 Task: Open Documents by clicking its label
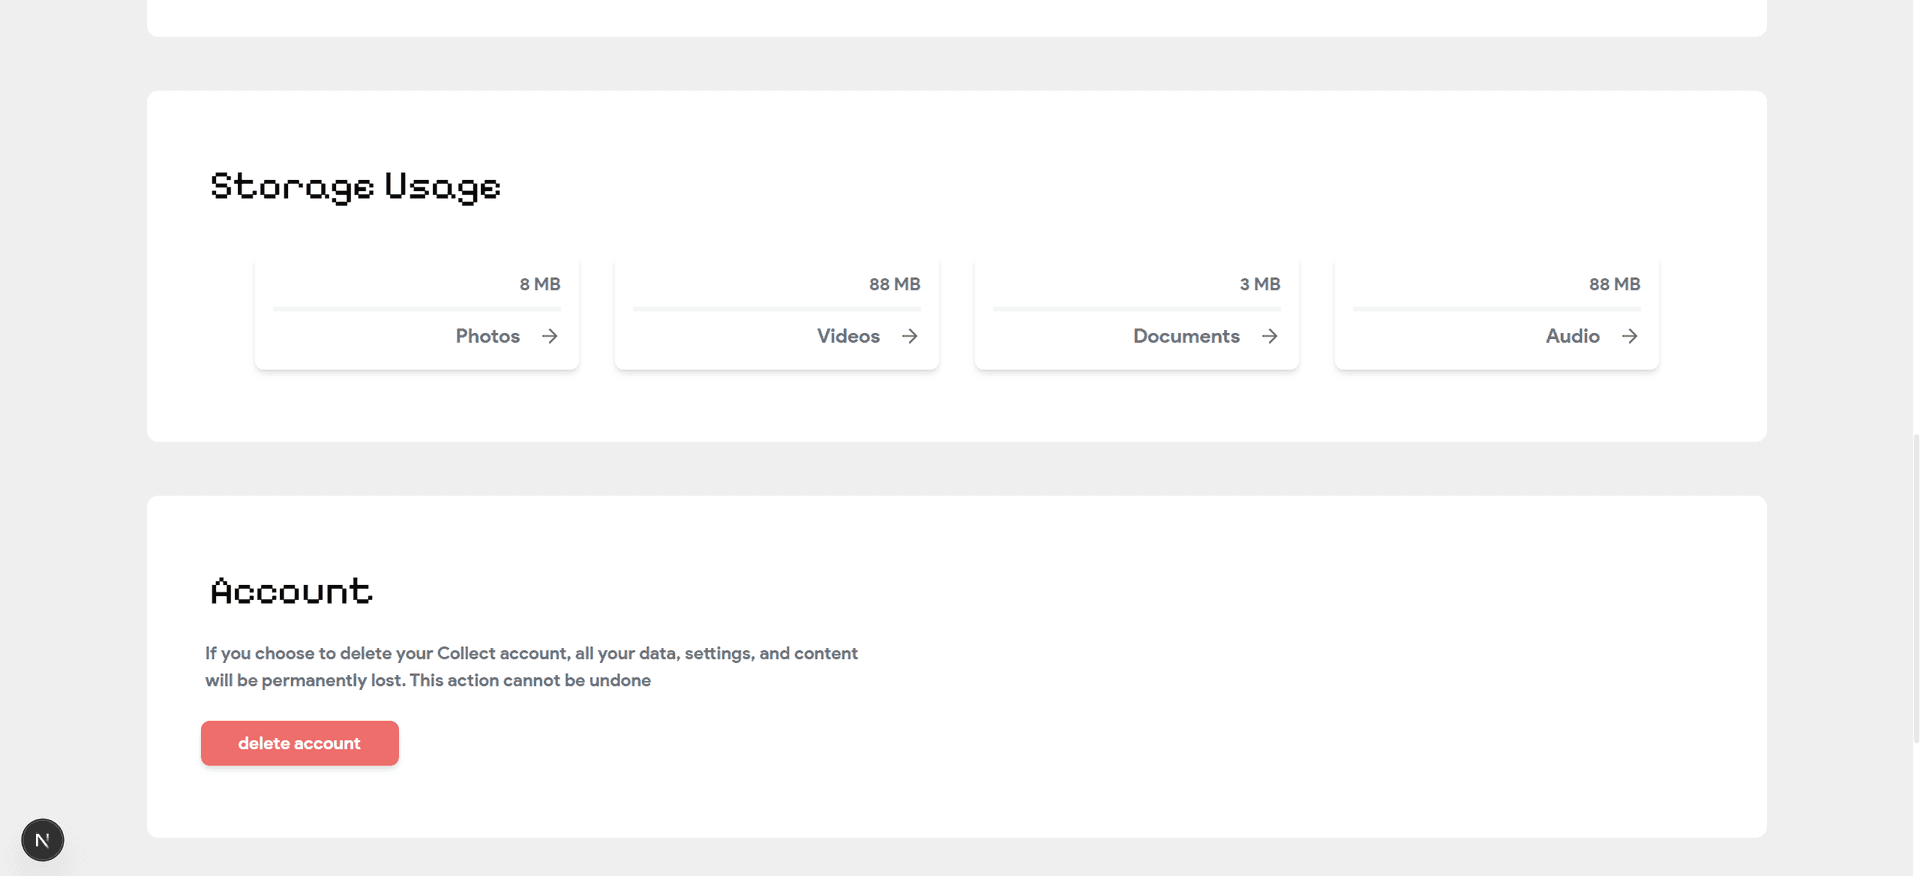click(1186, 336)
